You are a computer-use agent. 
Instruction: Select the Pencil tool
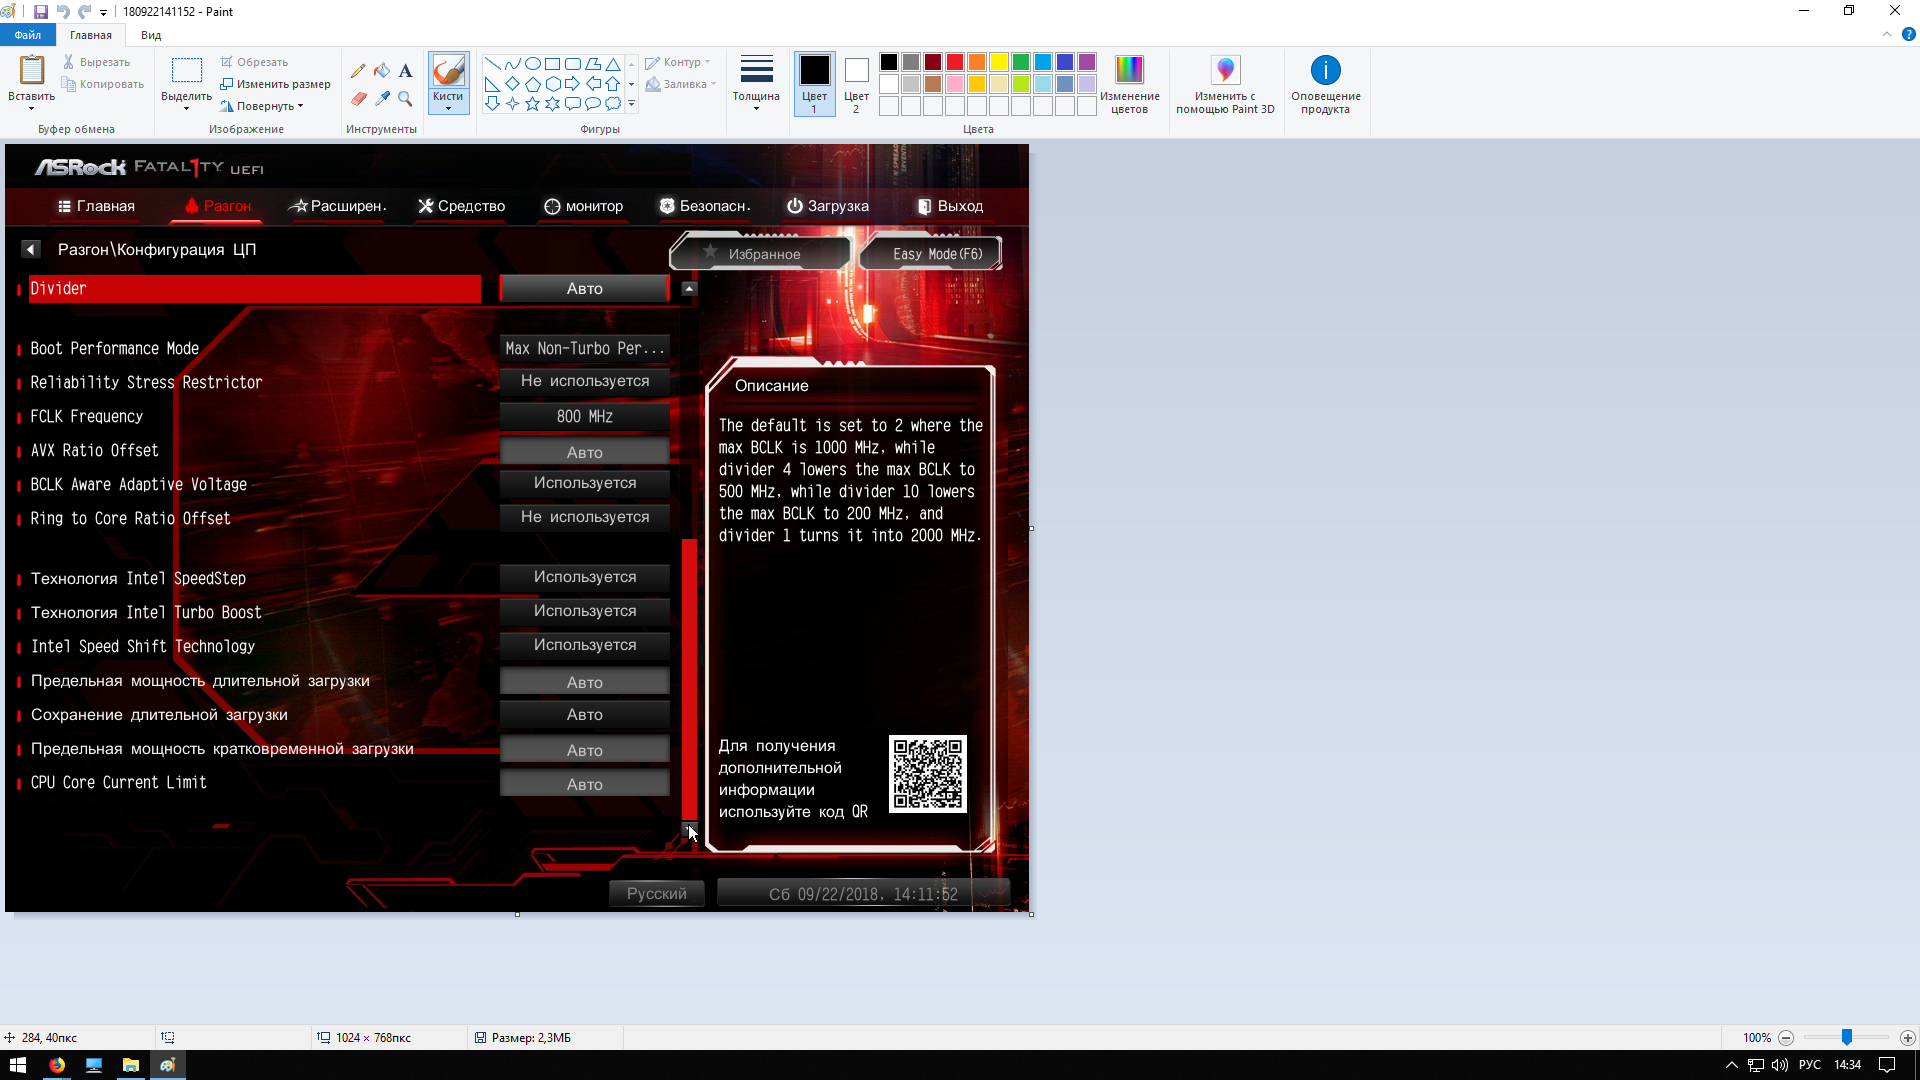coord(358,71)
